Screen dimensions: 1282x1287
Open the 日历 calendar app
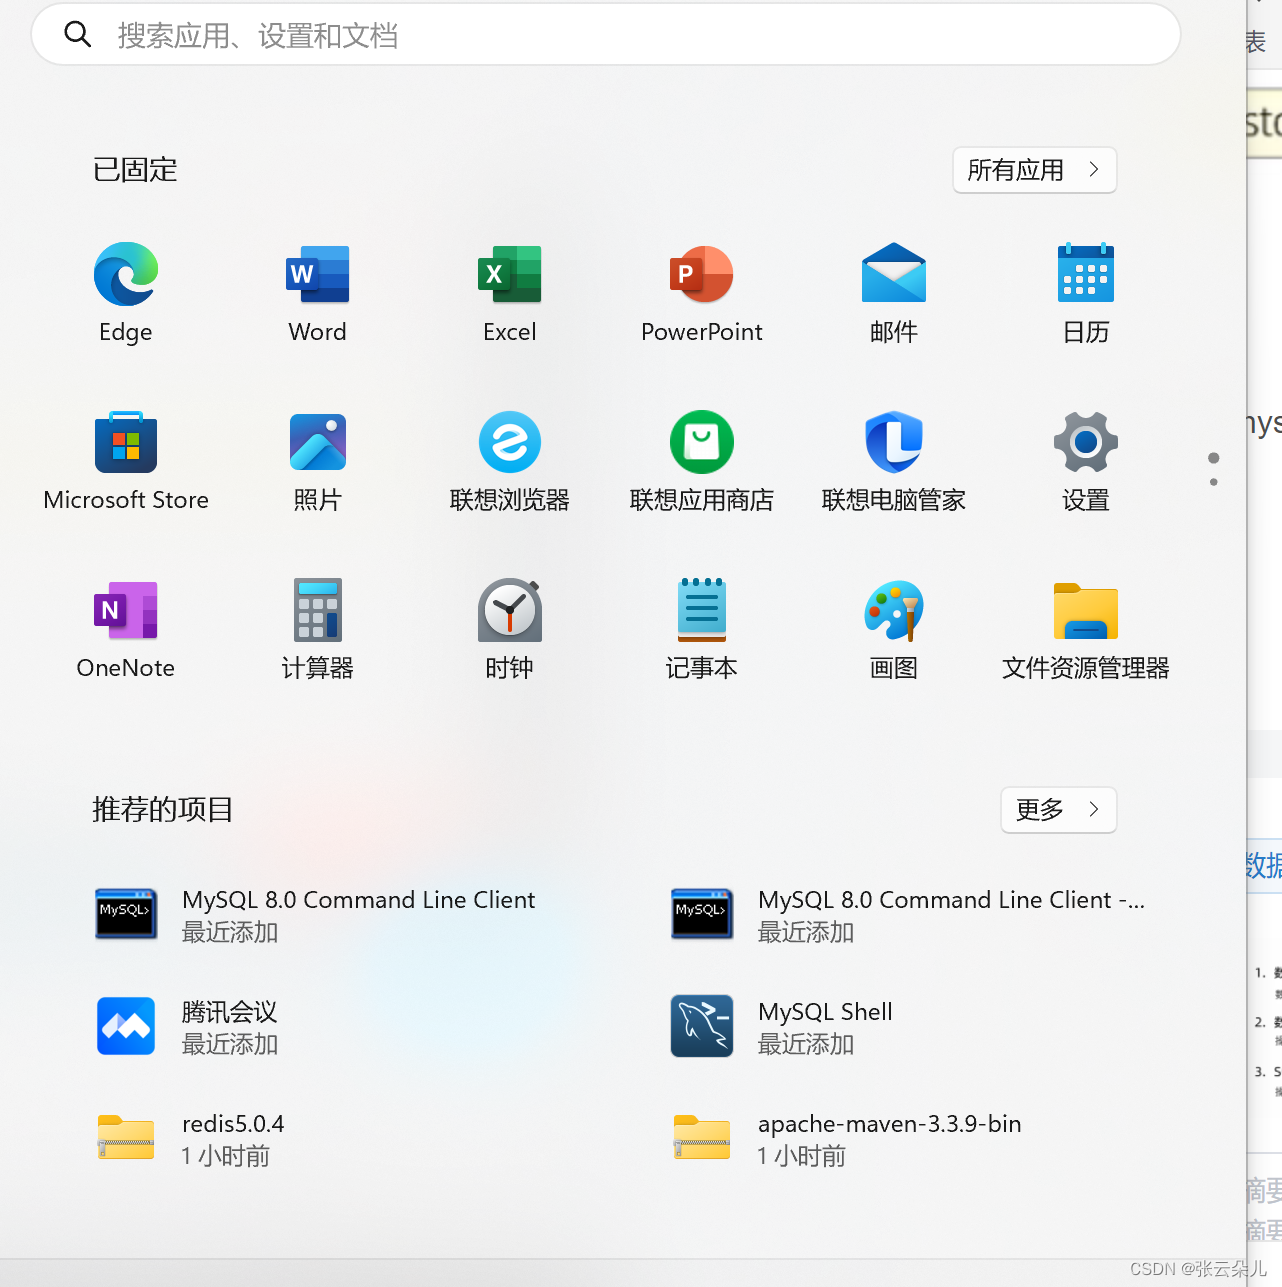(x=1086, y=272)
